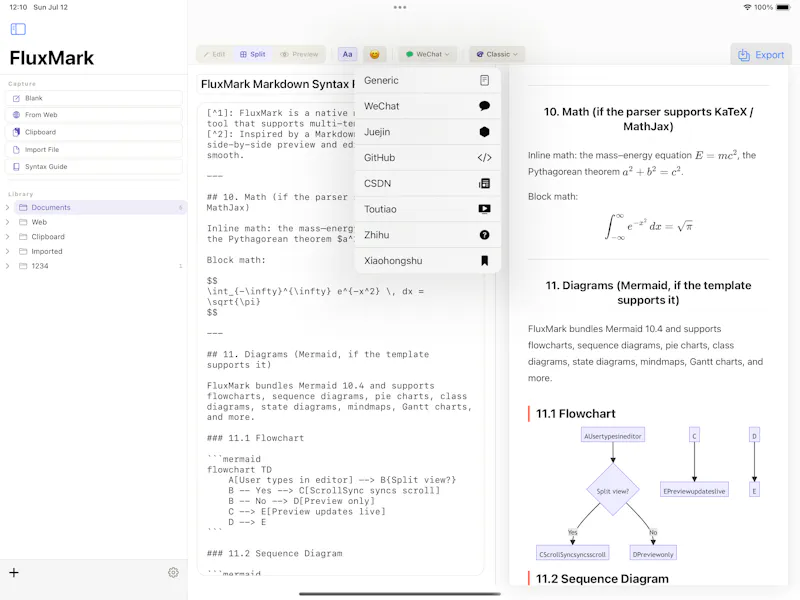Click the CSDN newspaper icon
Screen dimensions: 800x600
click(484, 183)
